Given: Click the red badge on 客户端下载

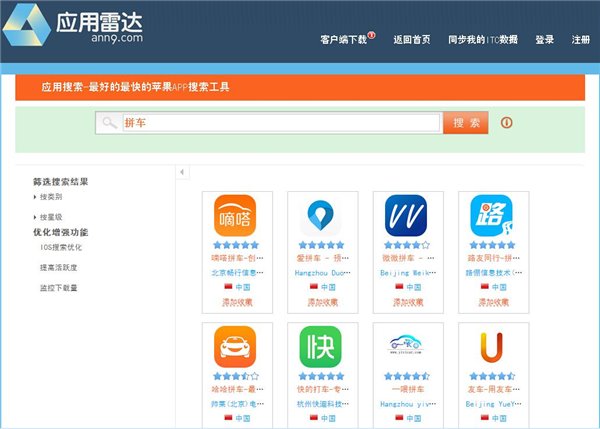Looking at the screenshot, I should click(372, 35).
